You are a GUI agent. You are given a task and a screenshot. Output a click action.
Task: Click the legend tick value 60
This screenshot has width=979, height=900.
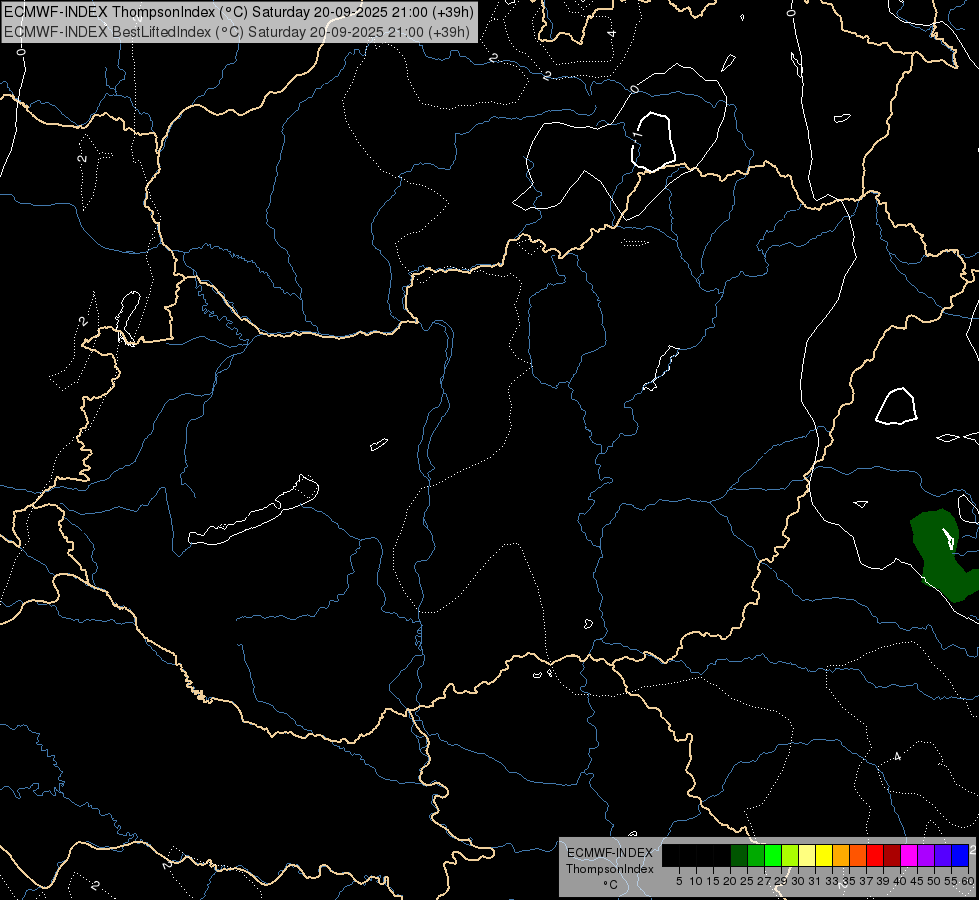968,881
